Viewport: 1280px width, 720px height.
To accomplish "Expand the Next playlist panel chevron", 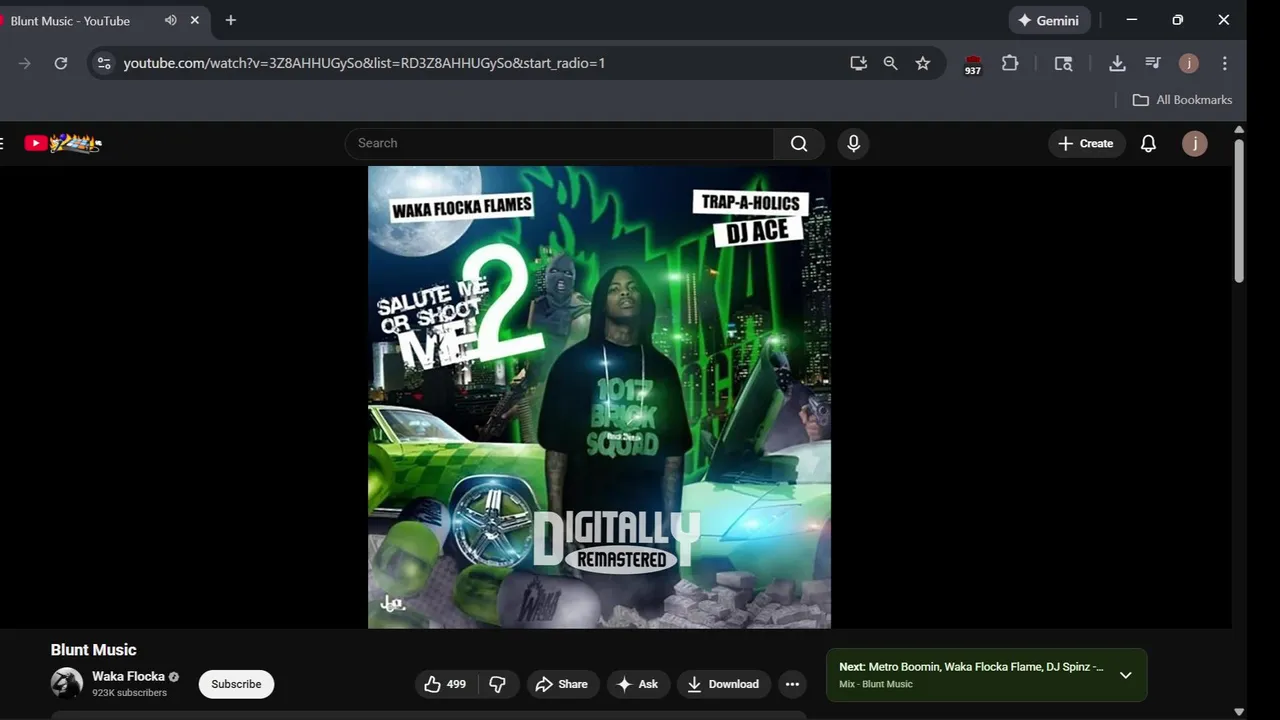I will tap(1125, 675).
